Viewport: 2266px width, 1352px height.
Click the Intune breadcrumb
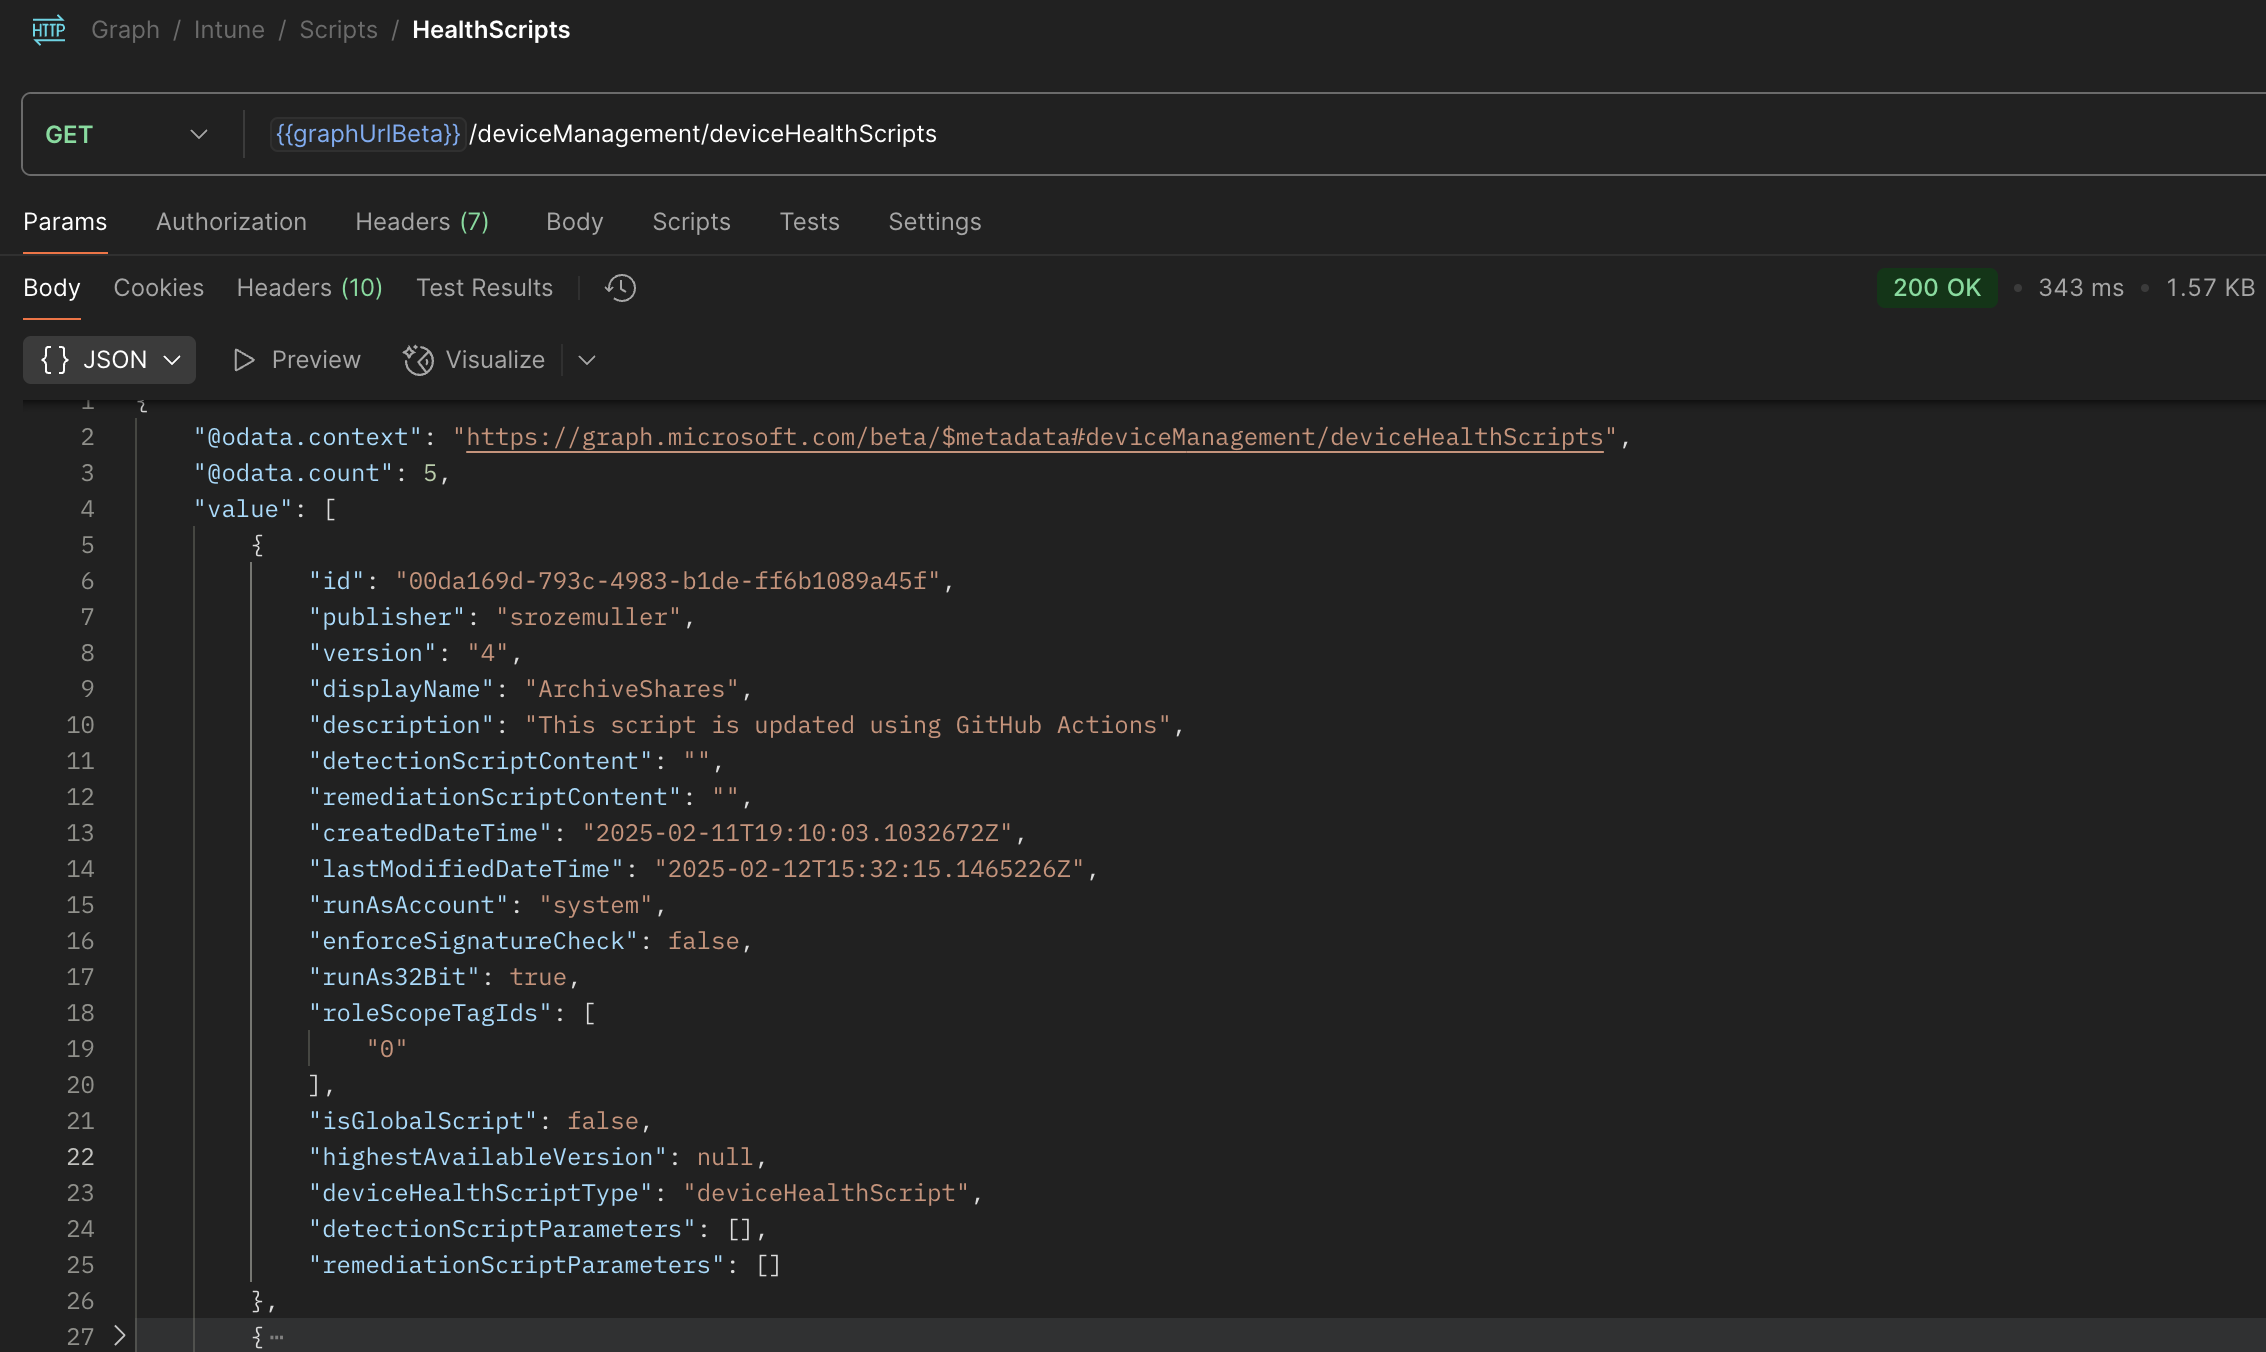click(229, 30)
